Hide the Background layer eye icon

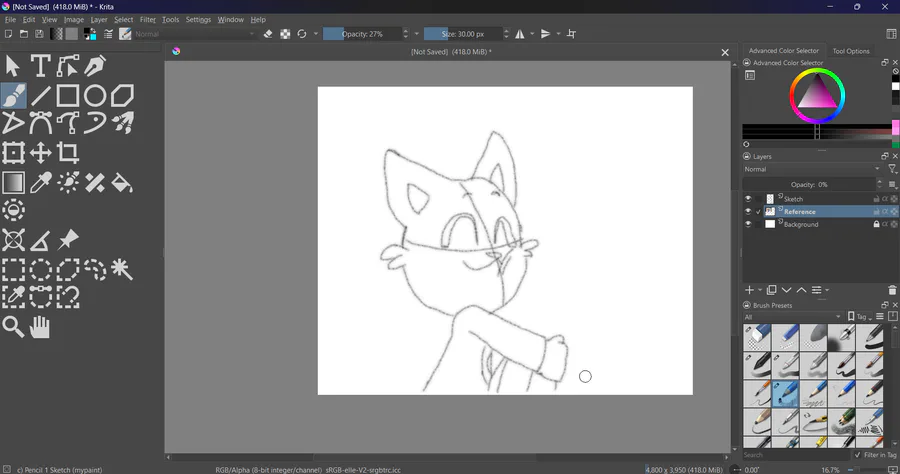(x=748, y=224)
